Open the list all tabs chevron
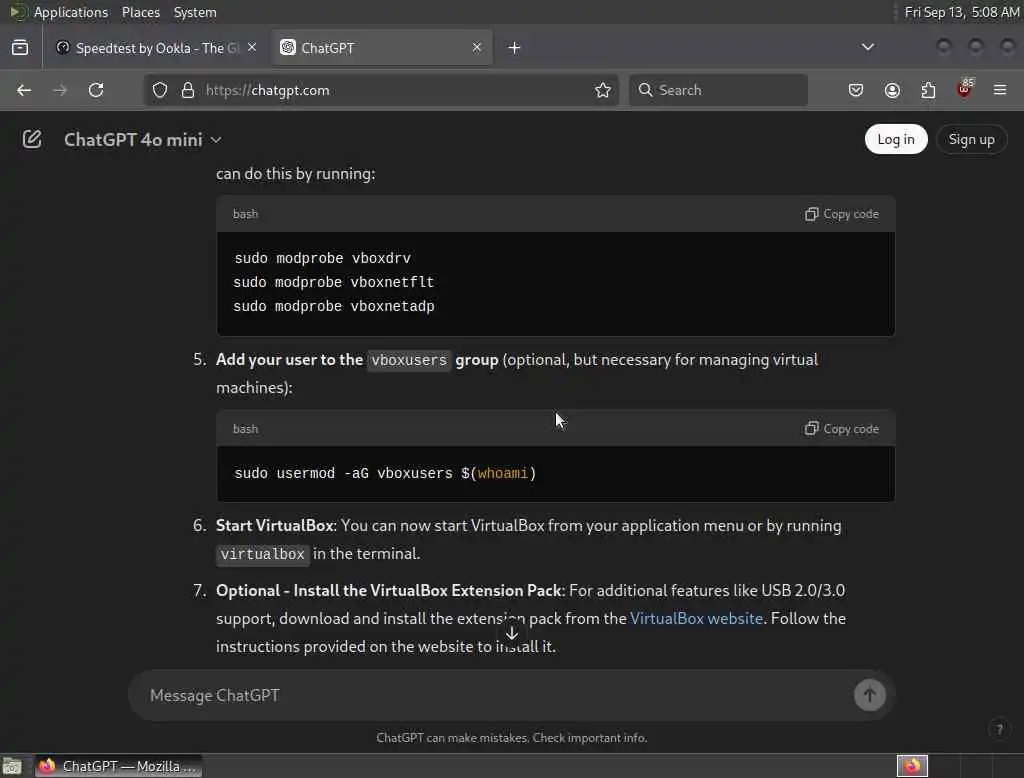Viewport: 1024px width, 778px height. tap(868, 47)
